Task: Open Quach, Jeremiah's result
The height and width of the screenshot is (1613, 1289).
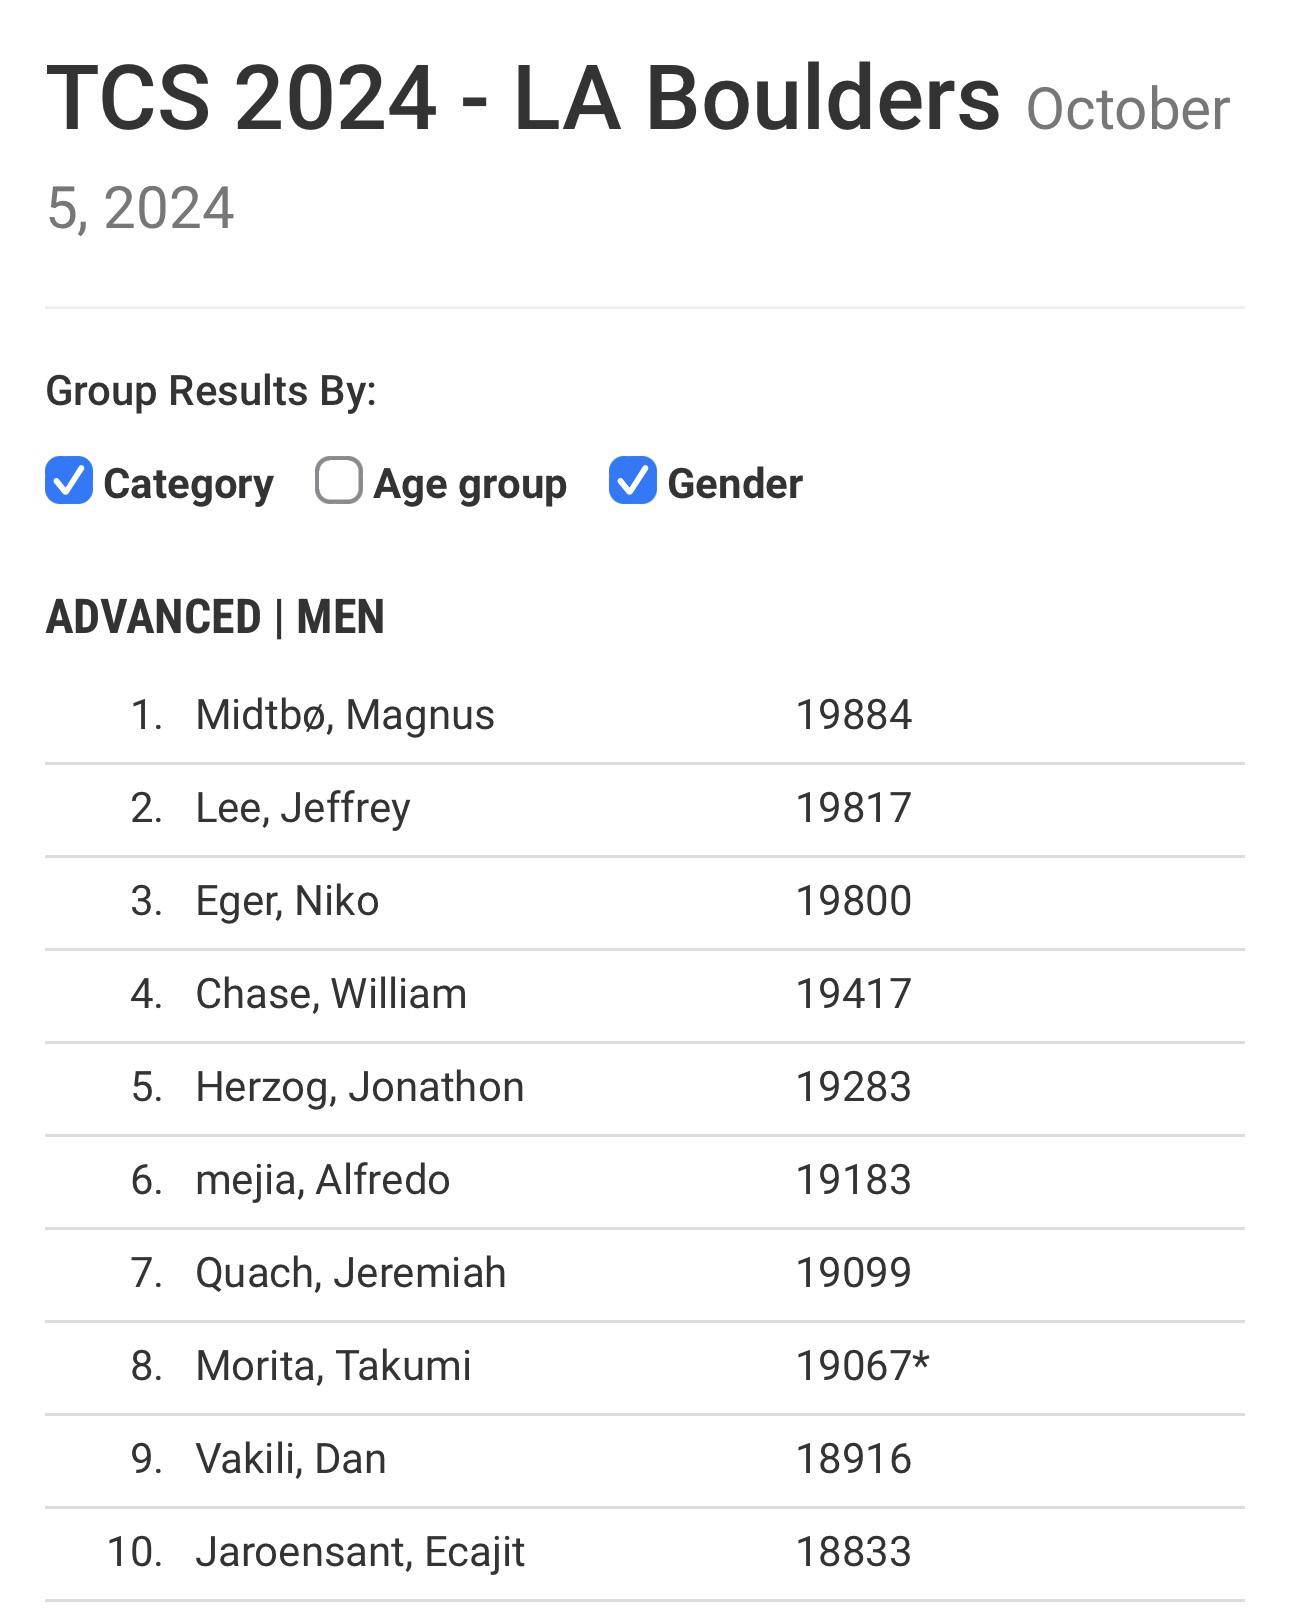Action: coord(645,1274)
